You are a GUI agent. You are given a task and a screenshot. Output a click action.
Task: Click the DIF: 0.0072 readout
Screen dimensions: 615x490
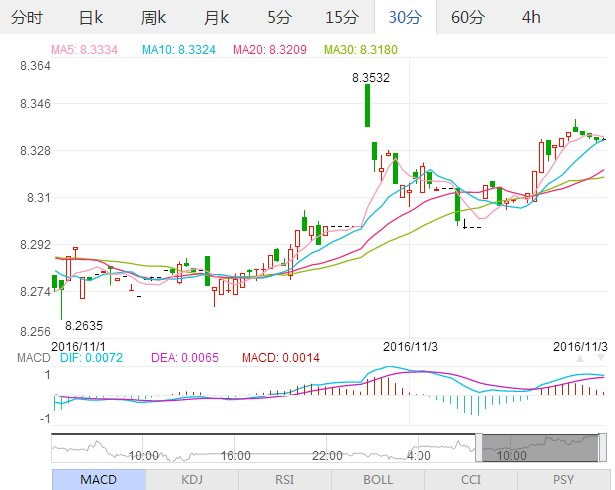tap(91, 358)
